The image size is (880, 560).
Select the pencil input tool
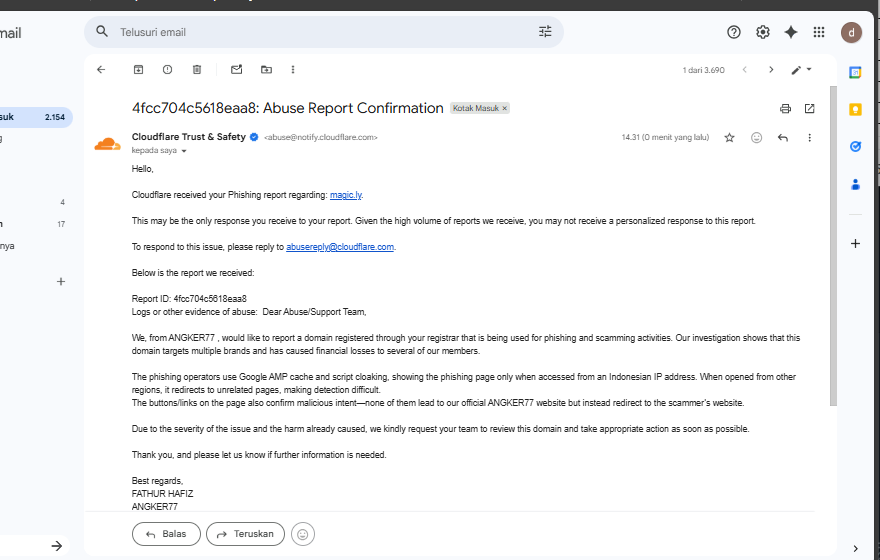click(x=796, y=70)
